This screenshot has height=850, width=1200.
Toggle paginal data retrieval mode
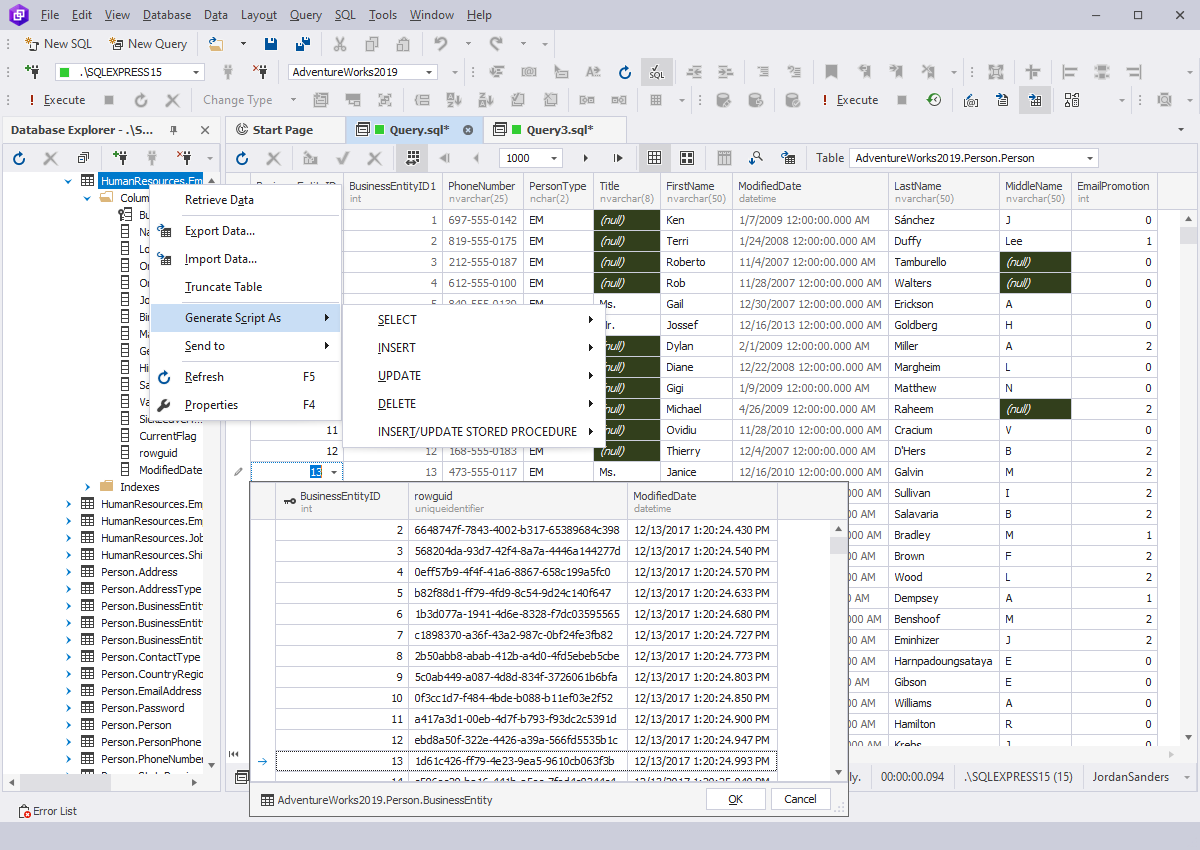(414, 157)
